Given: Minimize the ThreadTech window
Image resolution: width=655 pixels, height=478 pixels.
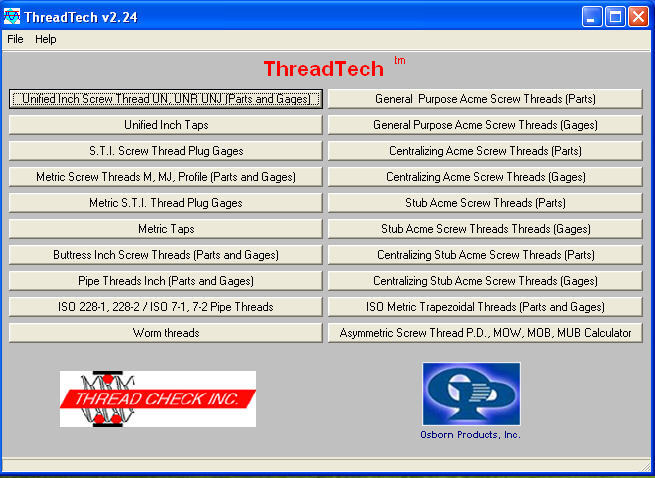Looking at the screenshot, I should (592, 17).
